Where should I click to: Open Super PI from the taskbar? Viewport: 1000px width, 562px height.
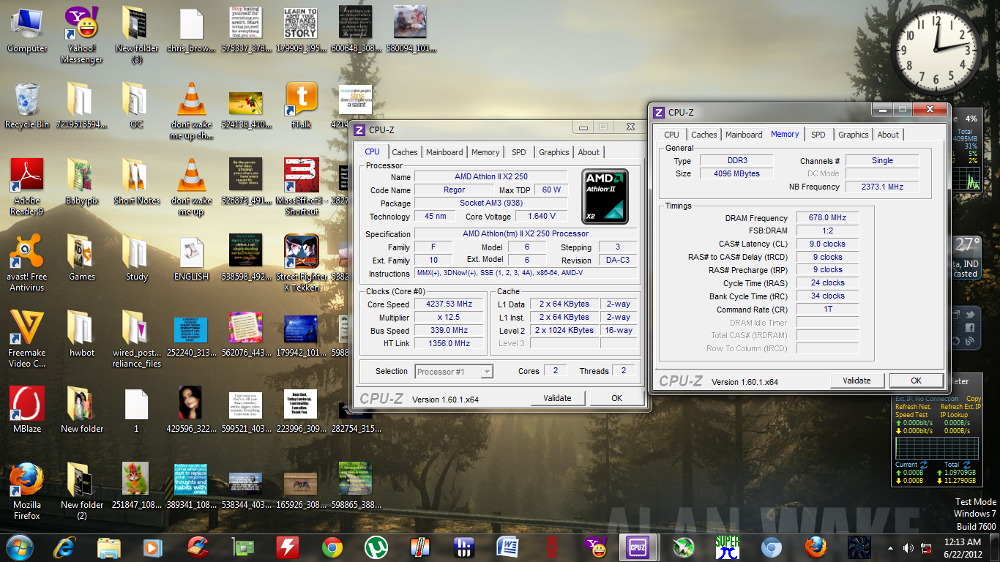pyautogui.click(x=727, y=547)
